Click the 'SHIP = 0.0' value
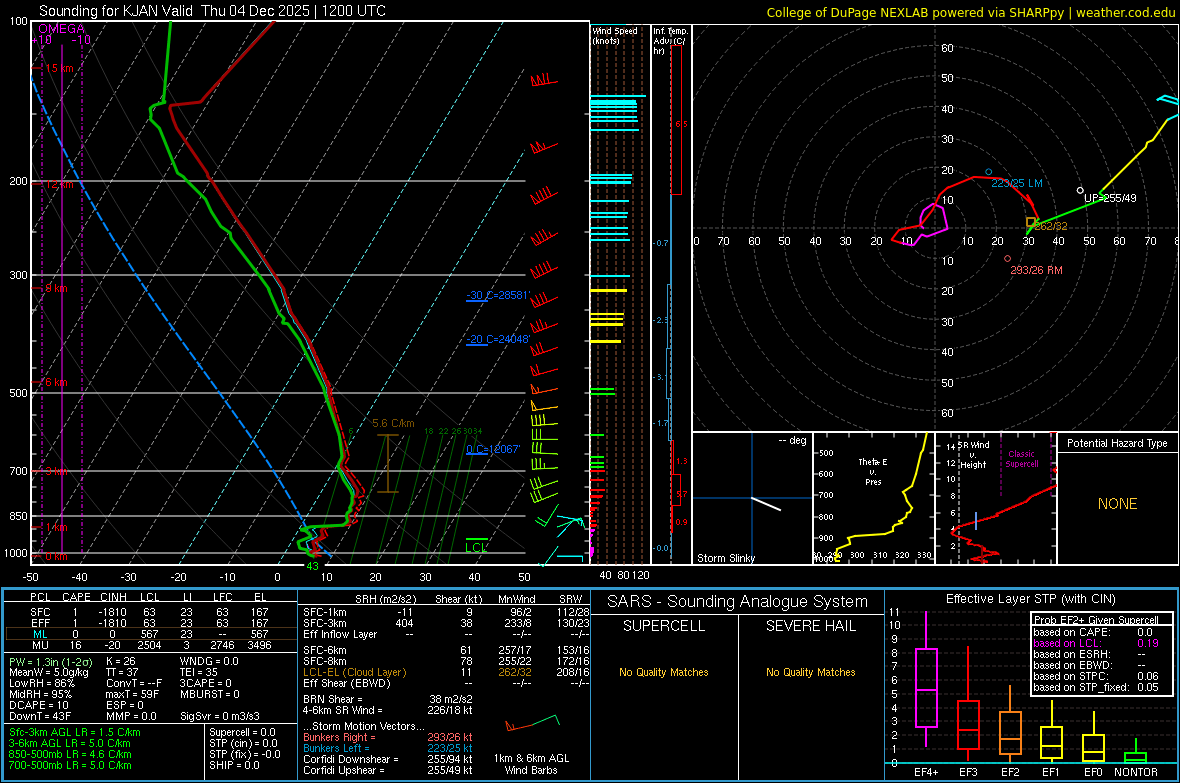 click(x=234, y=765)
